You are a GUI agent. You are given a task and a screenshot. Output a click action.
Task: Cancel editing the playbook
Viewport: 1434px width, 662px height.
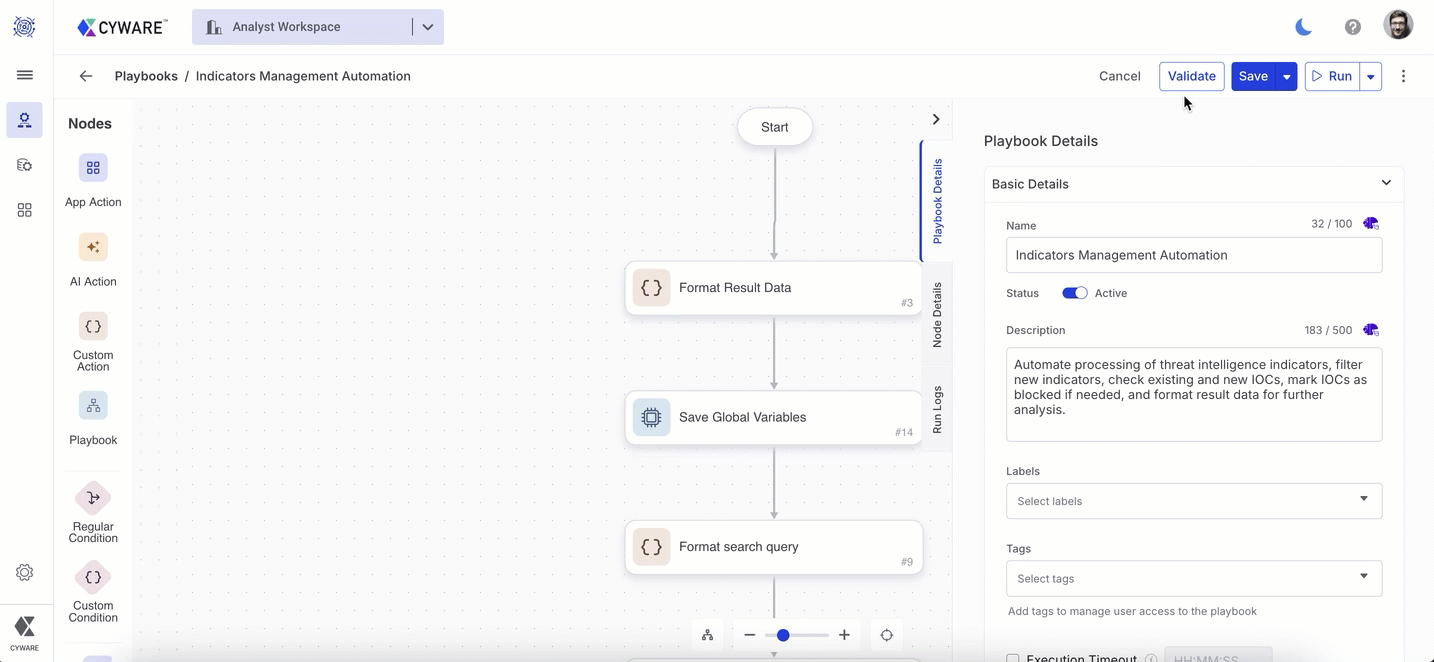1119,76
